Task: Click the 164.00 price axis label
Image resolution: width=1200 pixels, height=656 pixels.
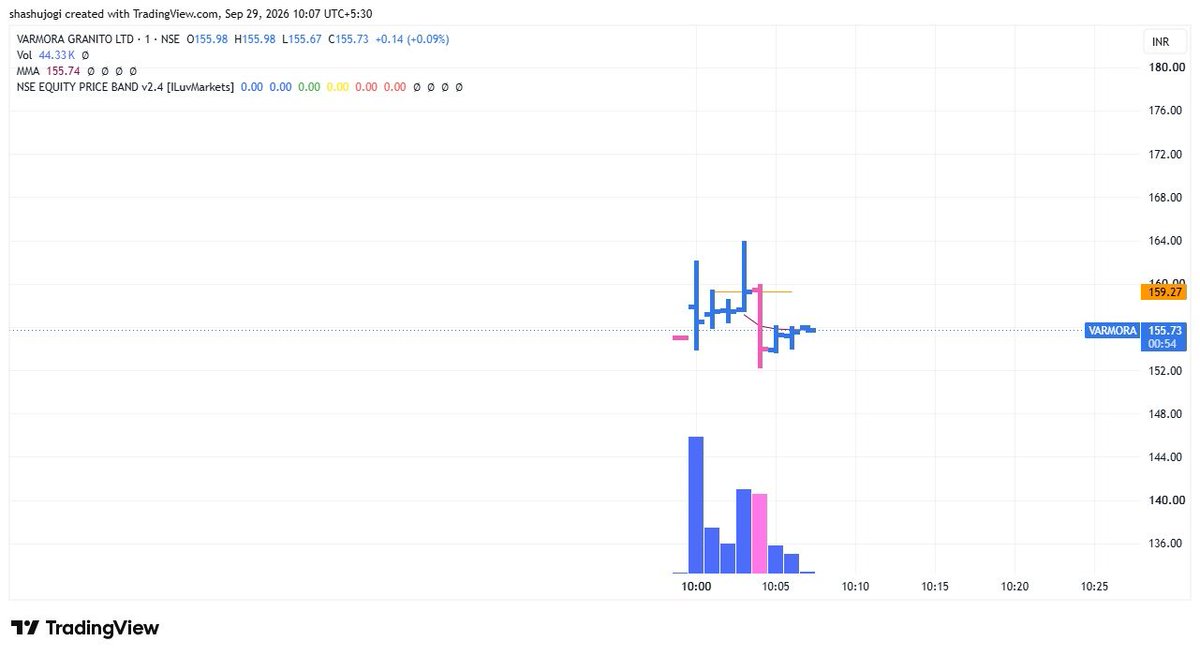Action: [1166, 241]
